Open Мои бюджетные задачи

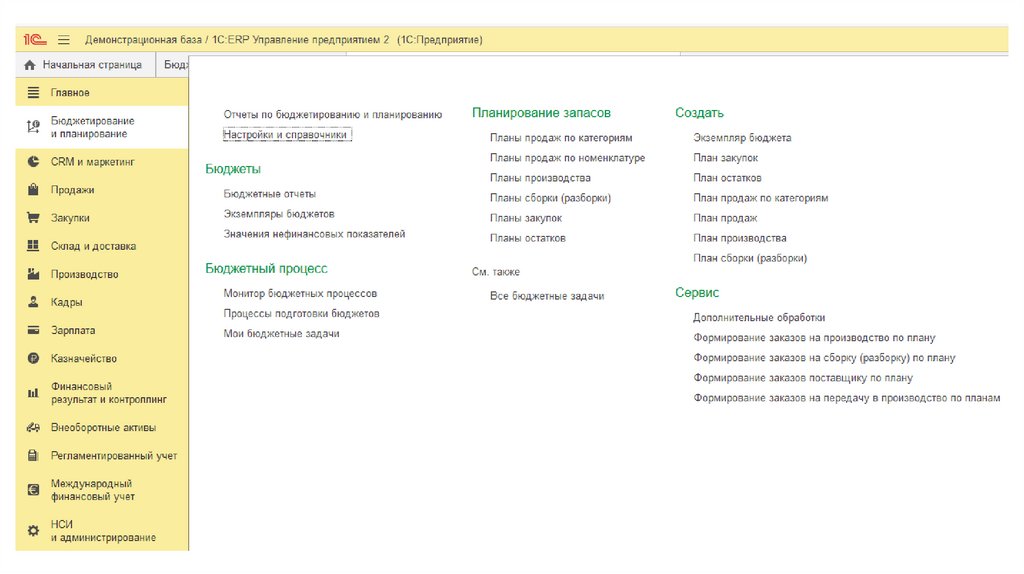click(x=281, y=334)
